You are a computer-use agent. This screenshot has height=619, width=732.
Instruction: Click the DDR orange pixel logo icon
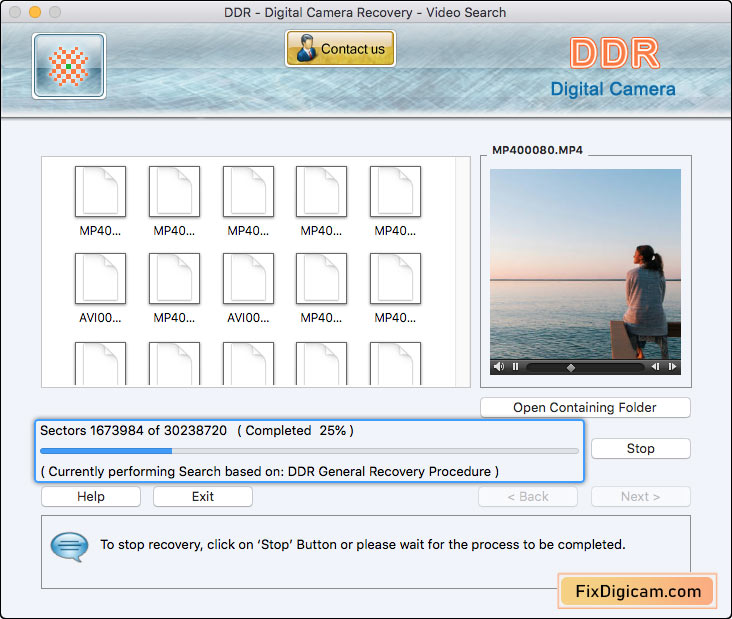coord(69,66)
